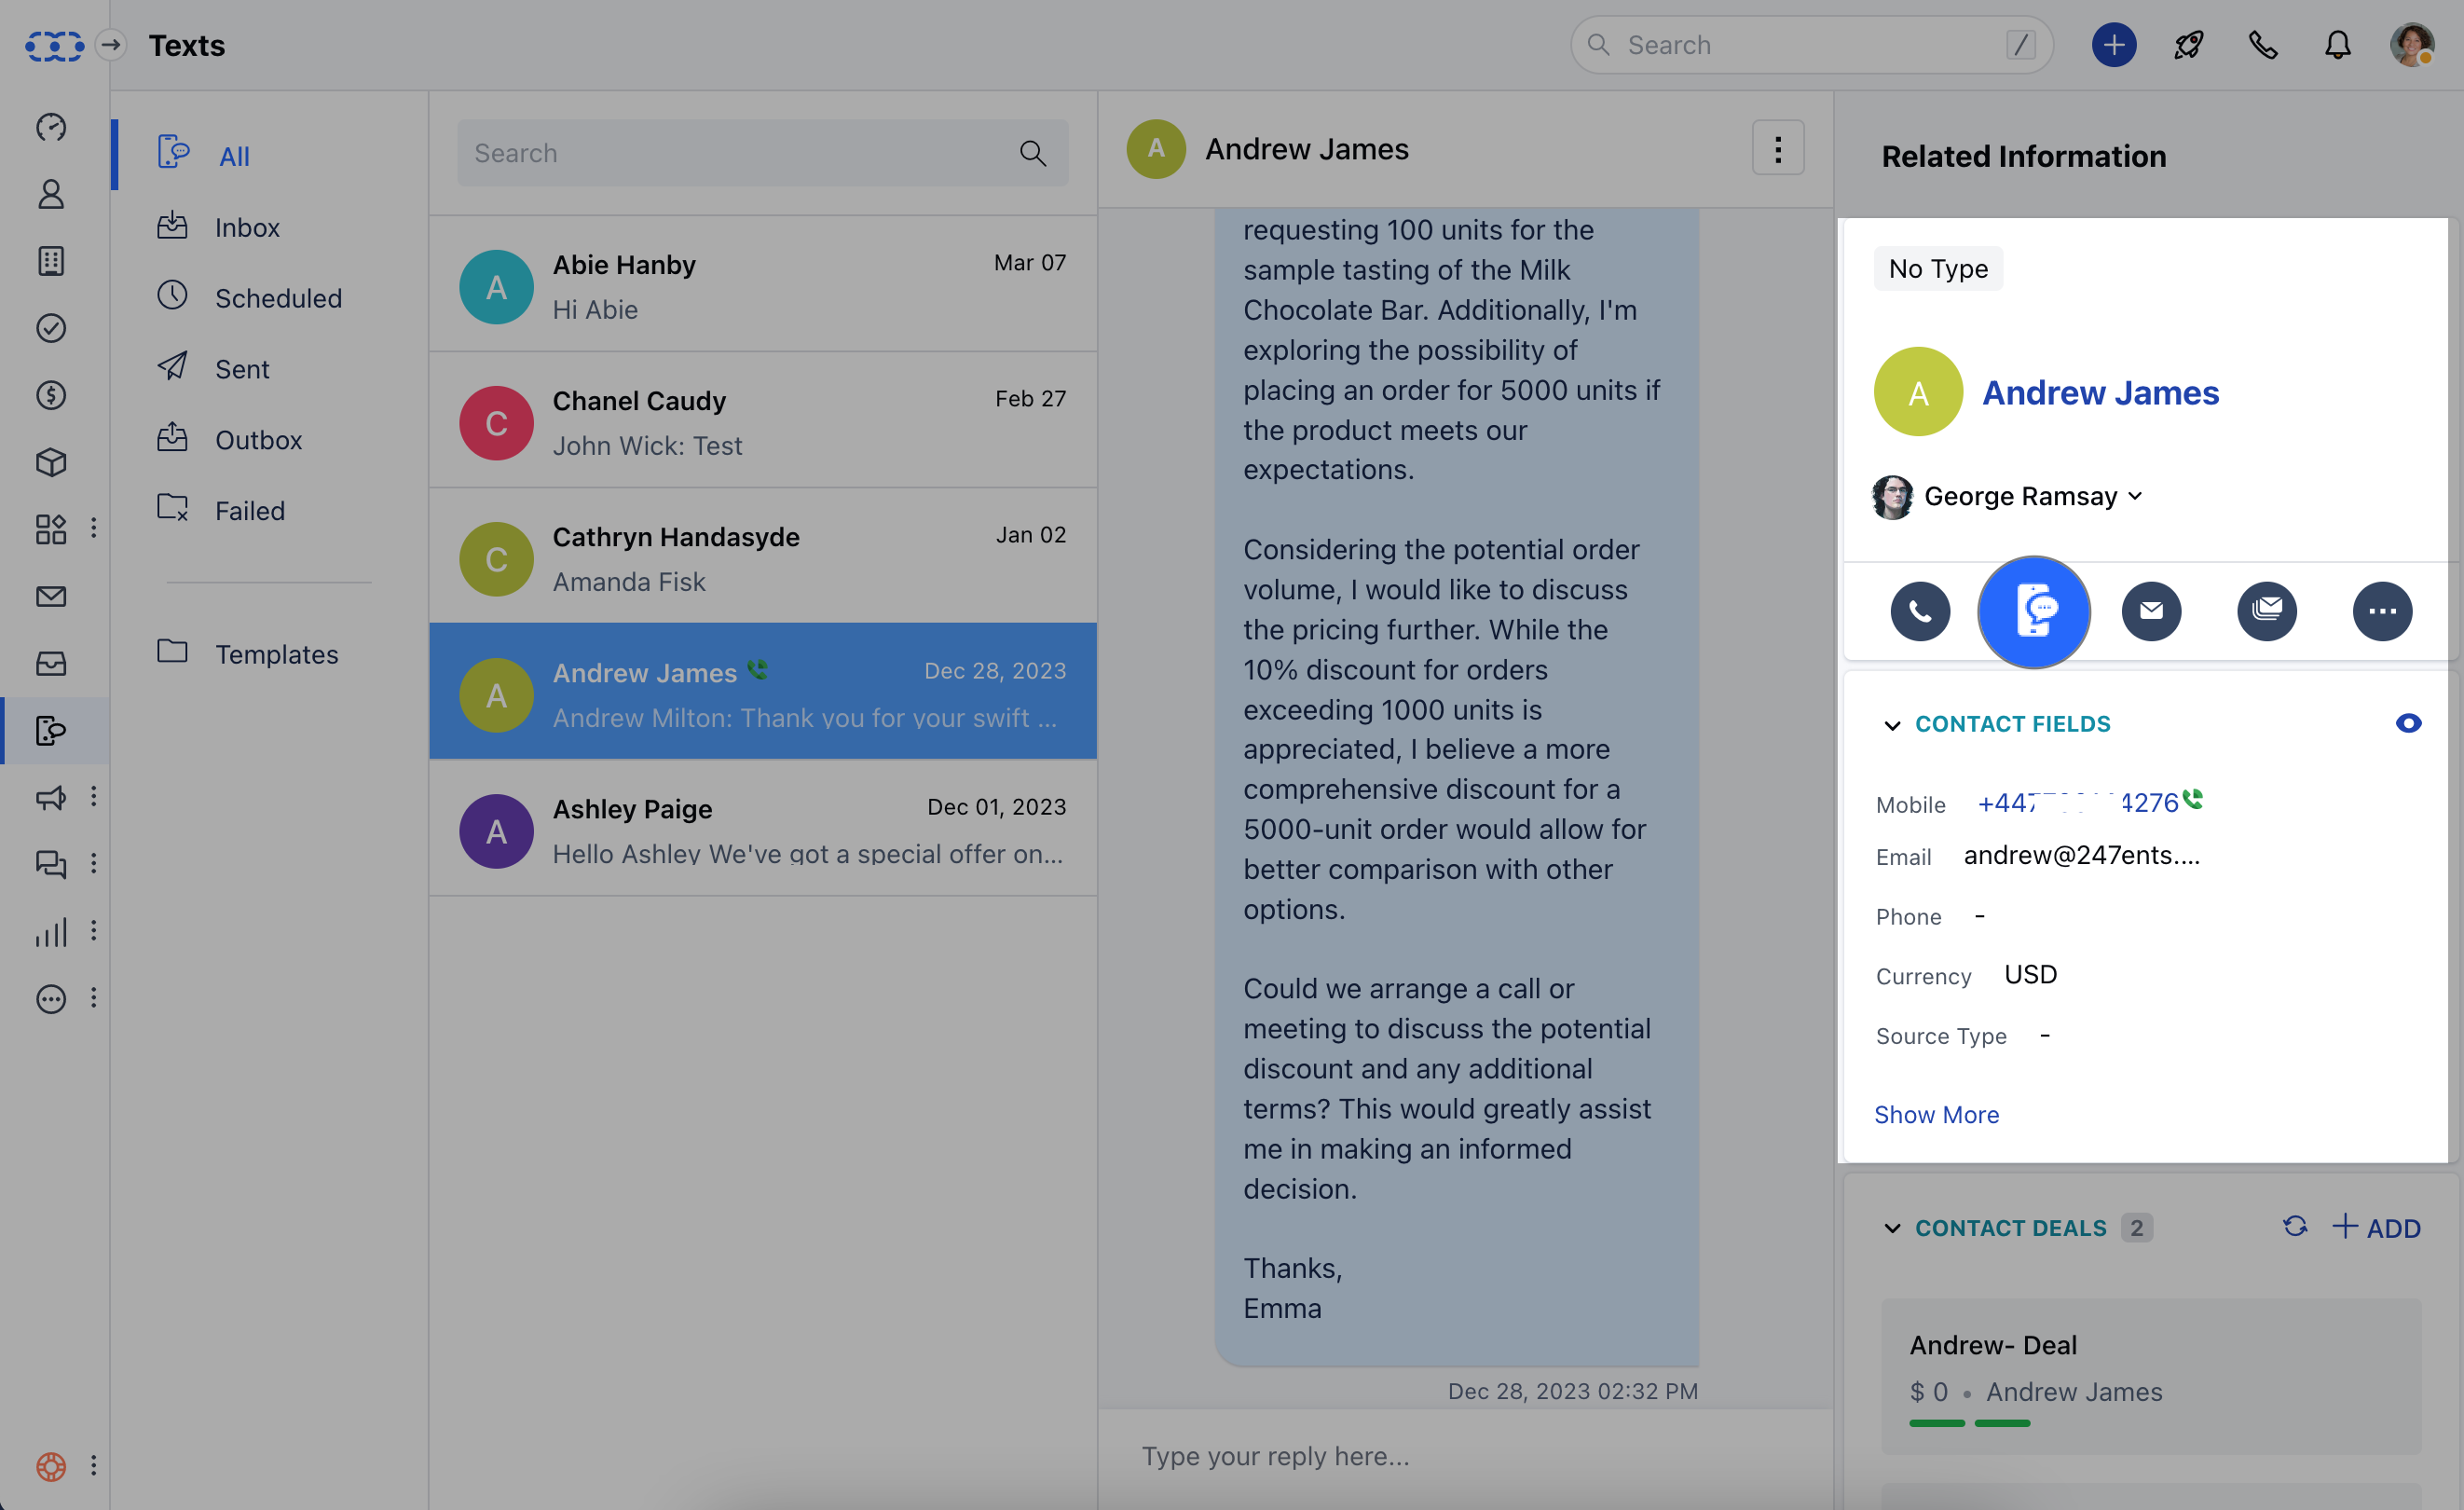Open the three-dot menu beside Andrew James header
Viewport: 2464px width, 1510px height.
coord(1777,149)
